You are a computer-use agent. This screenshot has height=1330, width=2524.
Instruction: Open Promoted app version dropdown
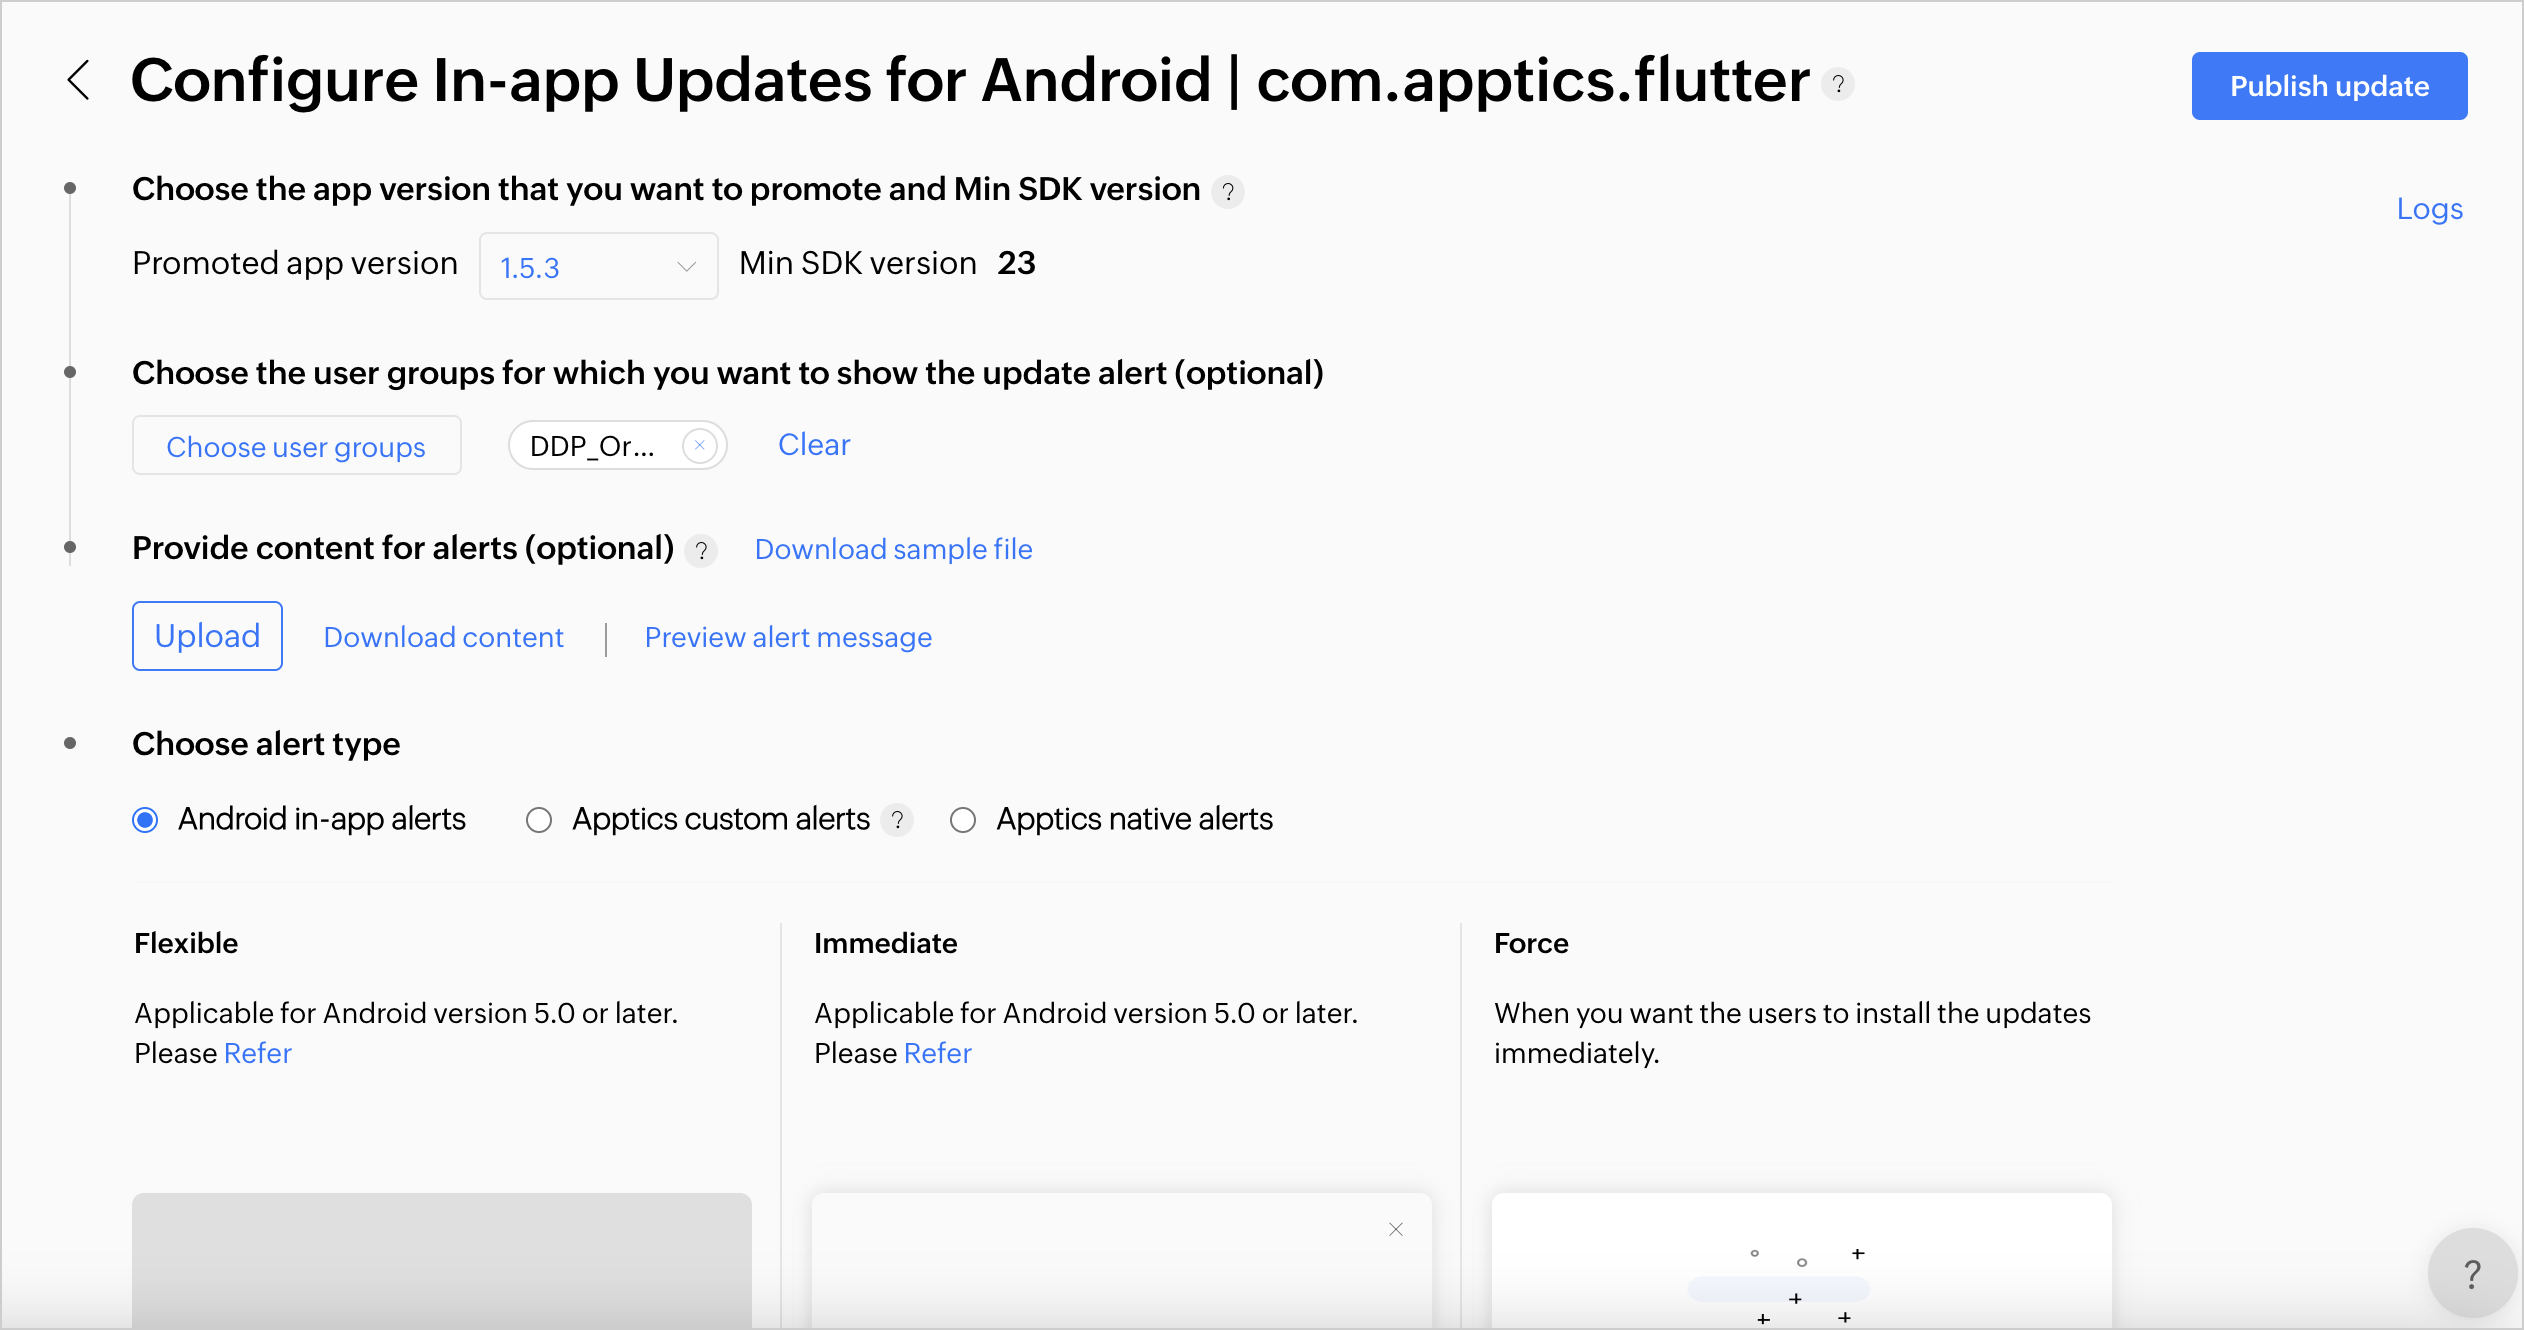(598, 267)
